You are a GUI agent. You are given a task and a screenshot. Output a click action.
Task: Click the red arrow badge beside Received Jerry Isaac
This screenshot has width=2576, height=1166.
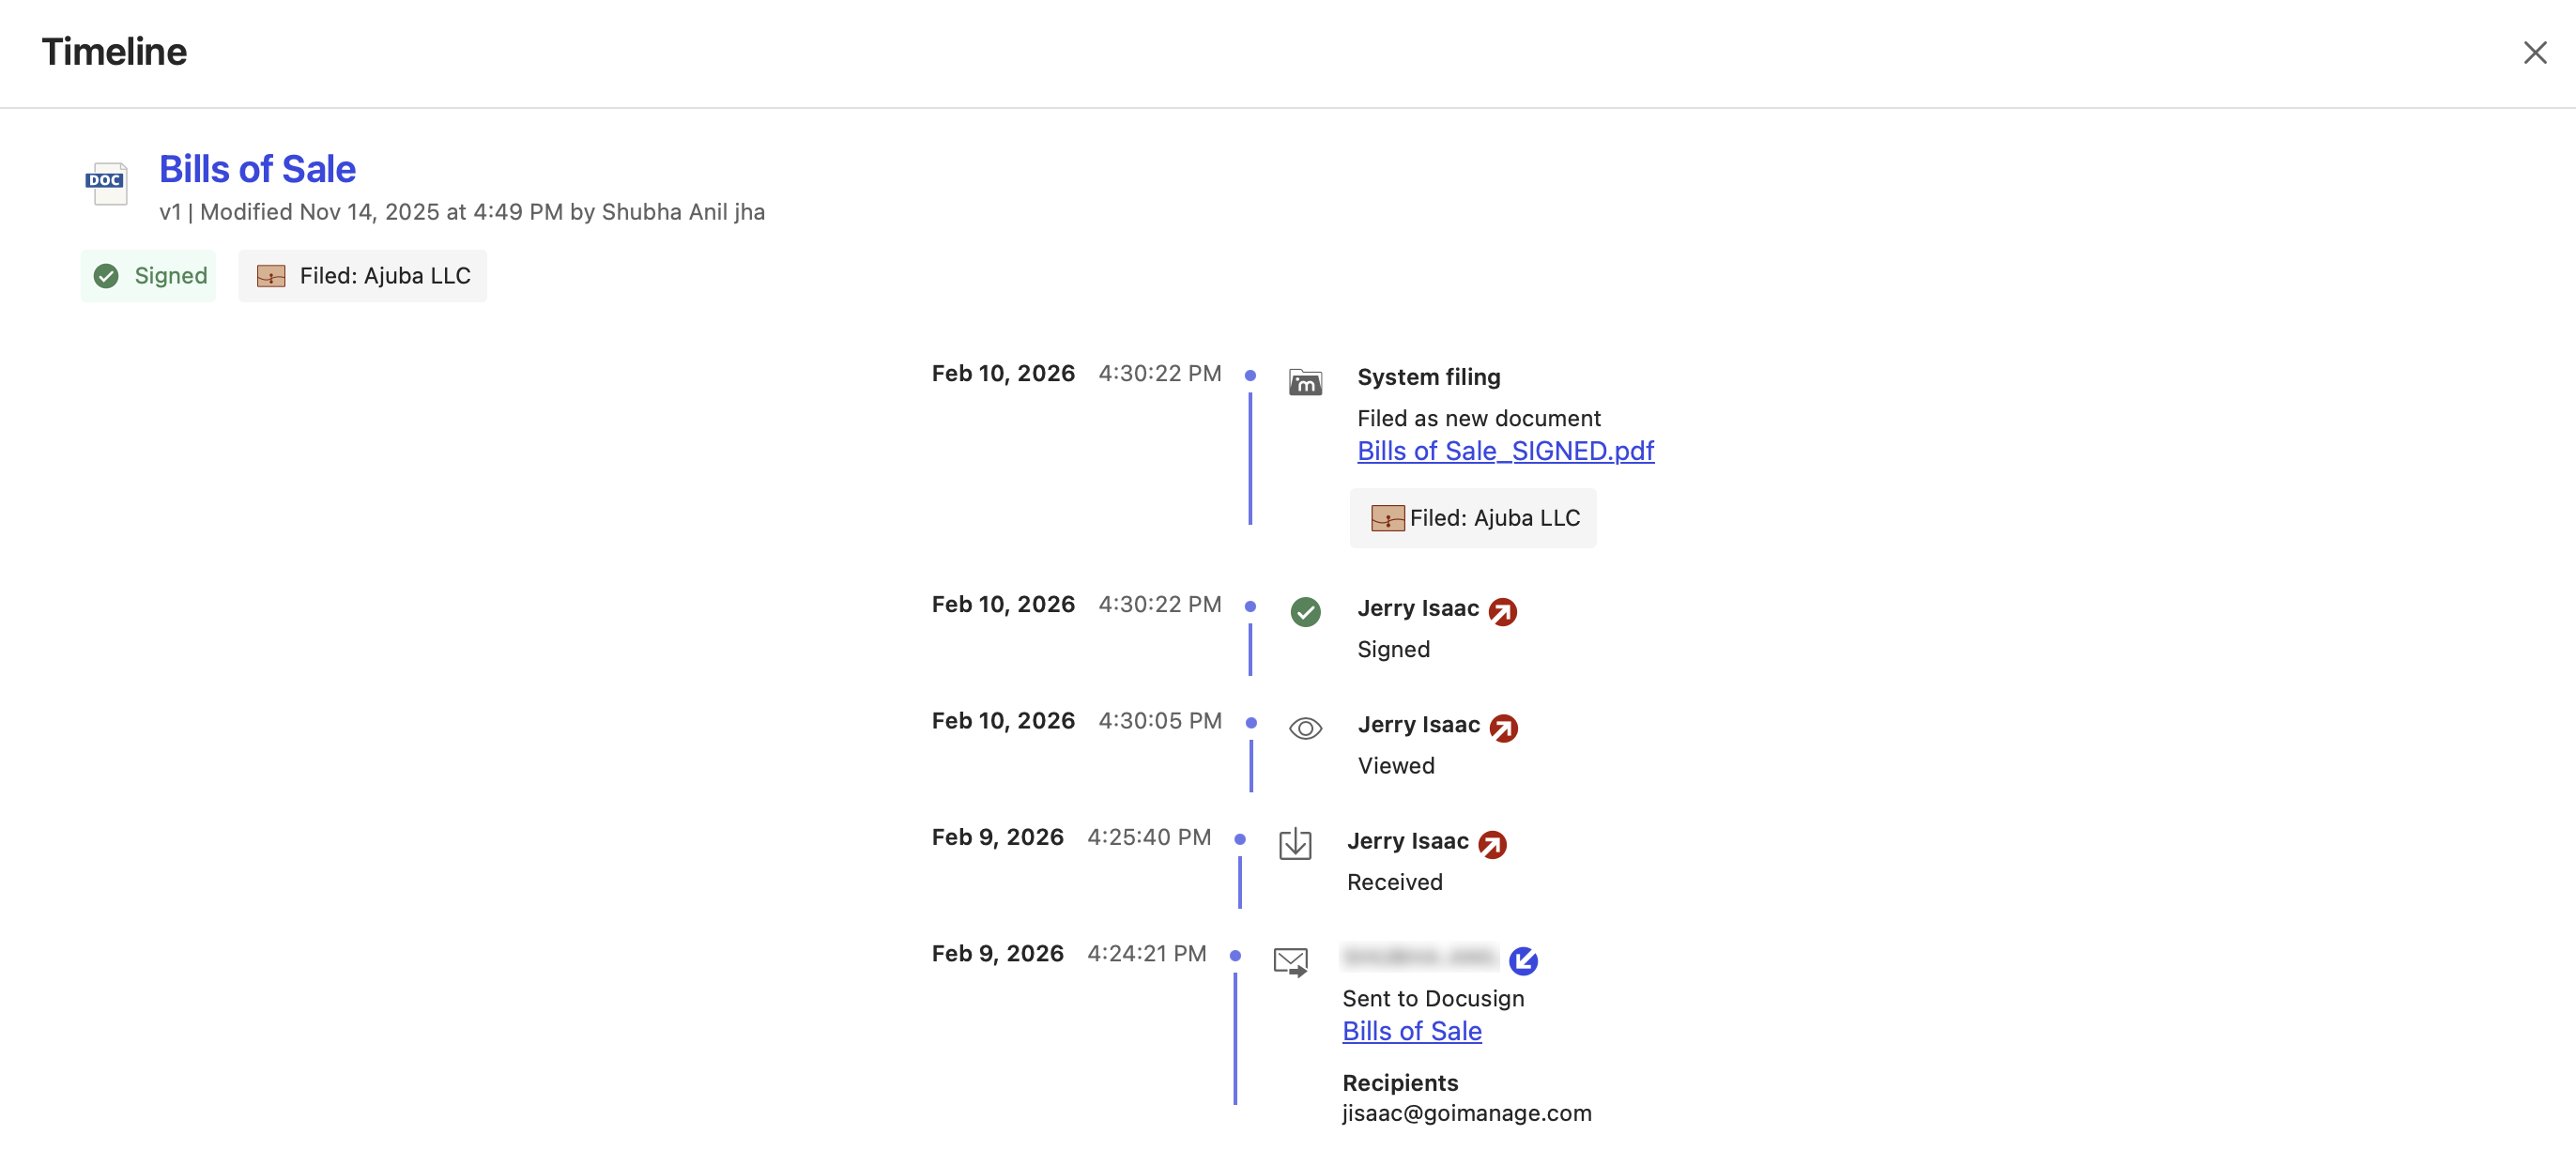pyautogui.click(x=1492, y=845)
